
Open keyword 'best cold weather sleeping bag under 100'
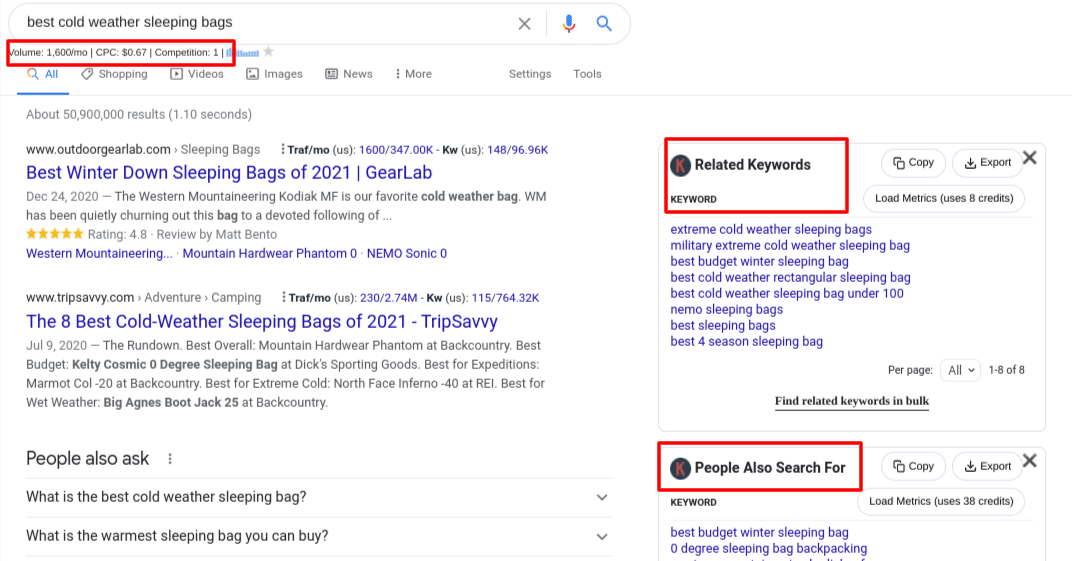(x=787, y=294)
